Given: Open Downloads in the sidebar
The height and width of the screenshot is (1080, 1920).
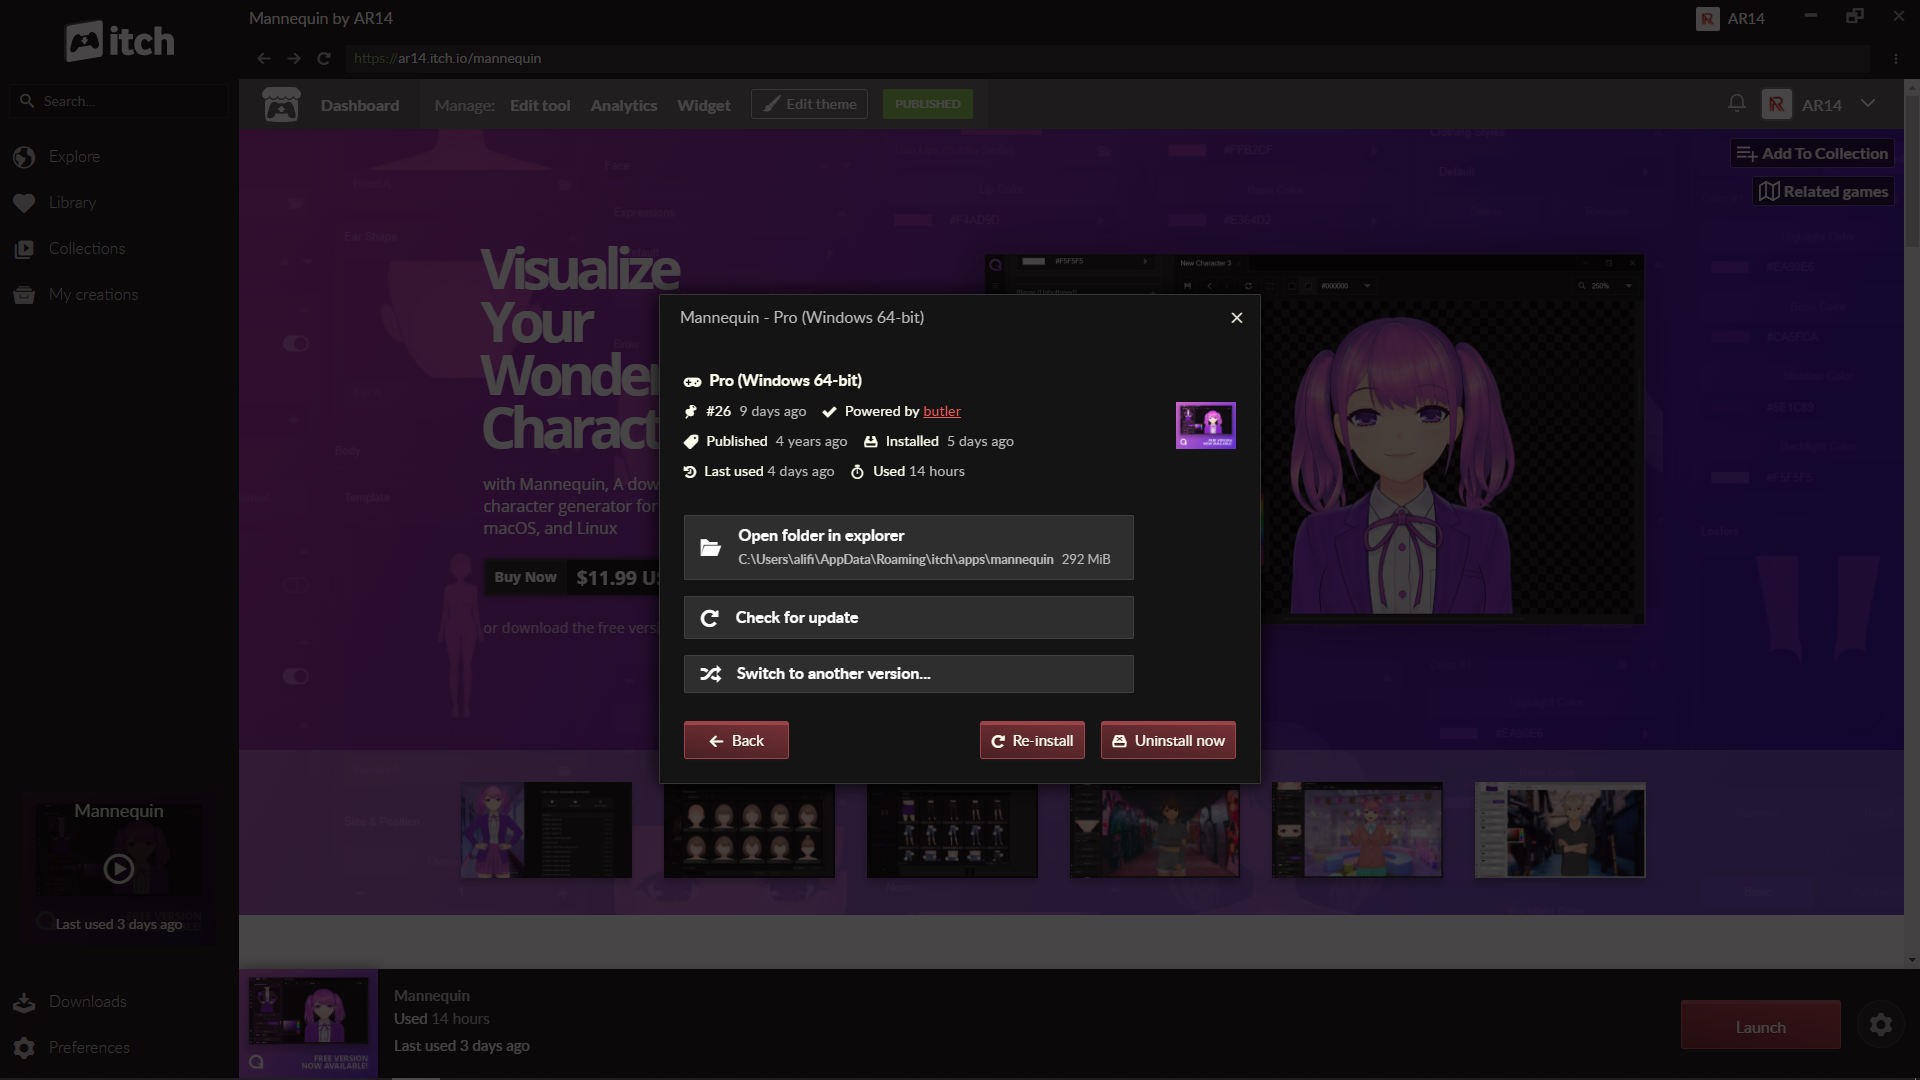Looking at the screenshot, I should tap(88, 1002).
